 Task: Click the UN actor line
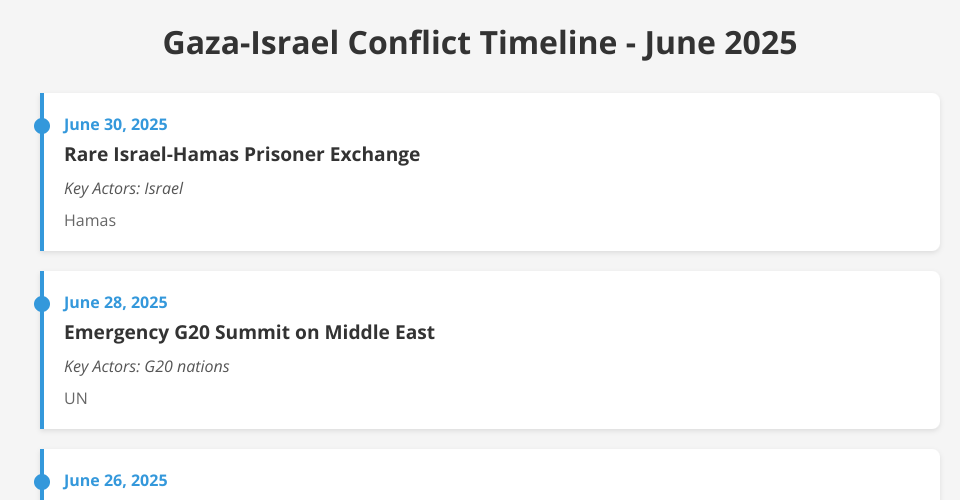coord(76,398)
